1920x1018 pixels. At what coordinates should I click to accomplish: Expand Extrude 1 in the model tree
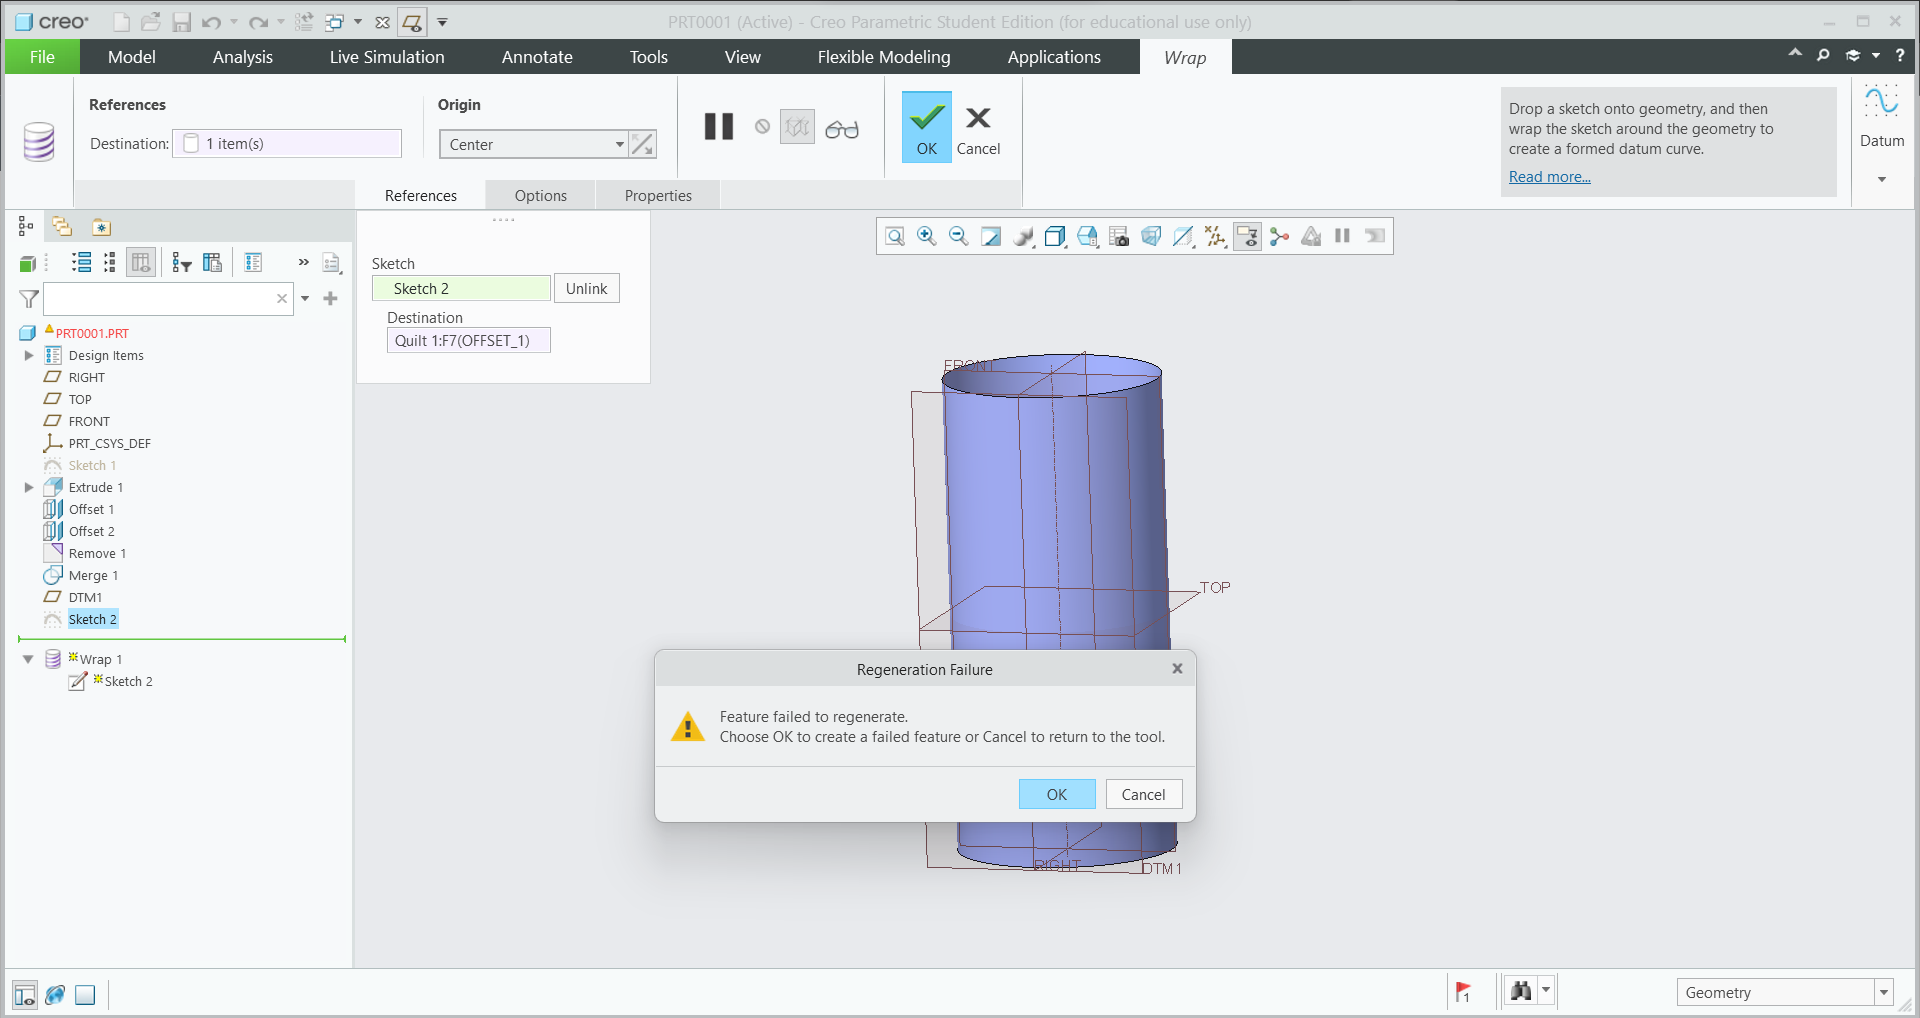pyautogui.click(x=28, y=487)
